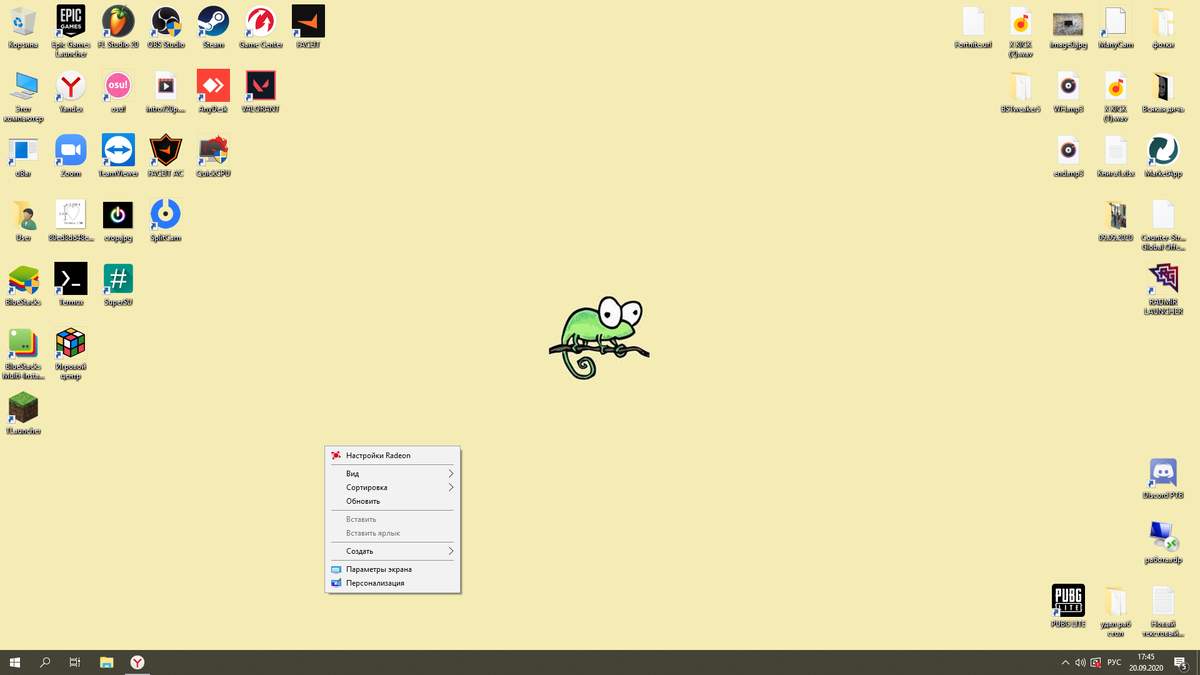Select the RADMIR LAUNCHER icon
Screen dimensions: 1200x675
[1163, 289]
